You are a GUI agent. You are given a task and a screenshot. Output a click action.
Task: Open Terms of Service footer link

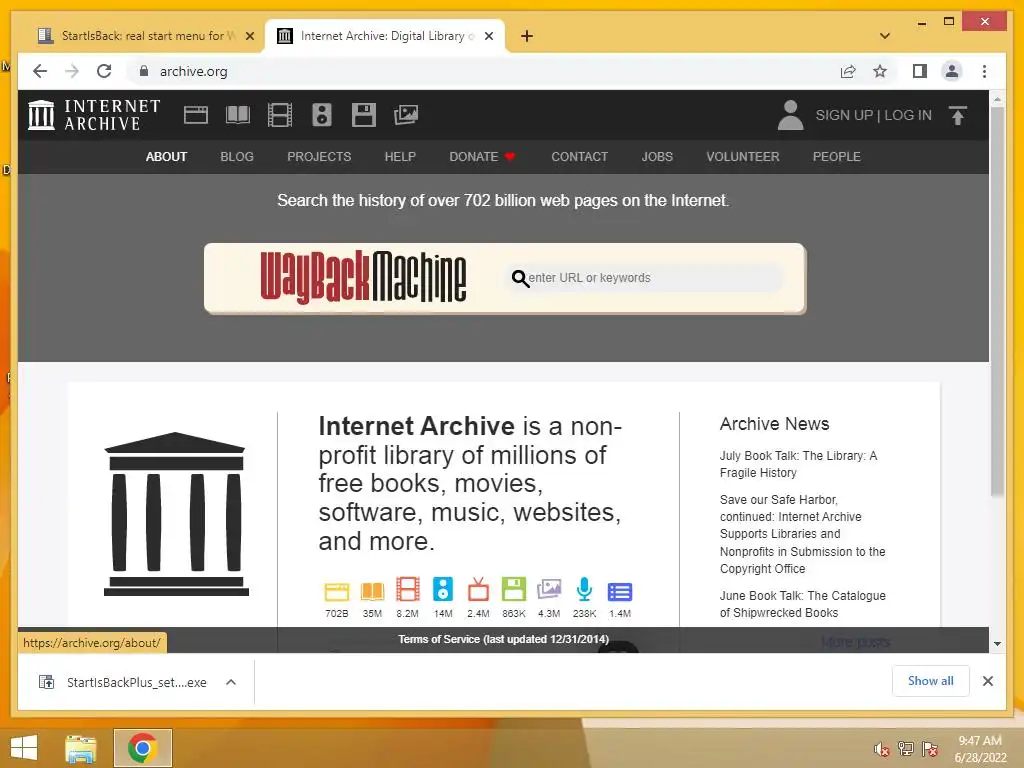click(504, 639)
